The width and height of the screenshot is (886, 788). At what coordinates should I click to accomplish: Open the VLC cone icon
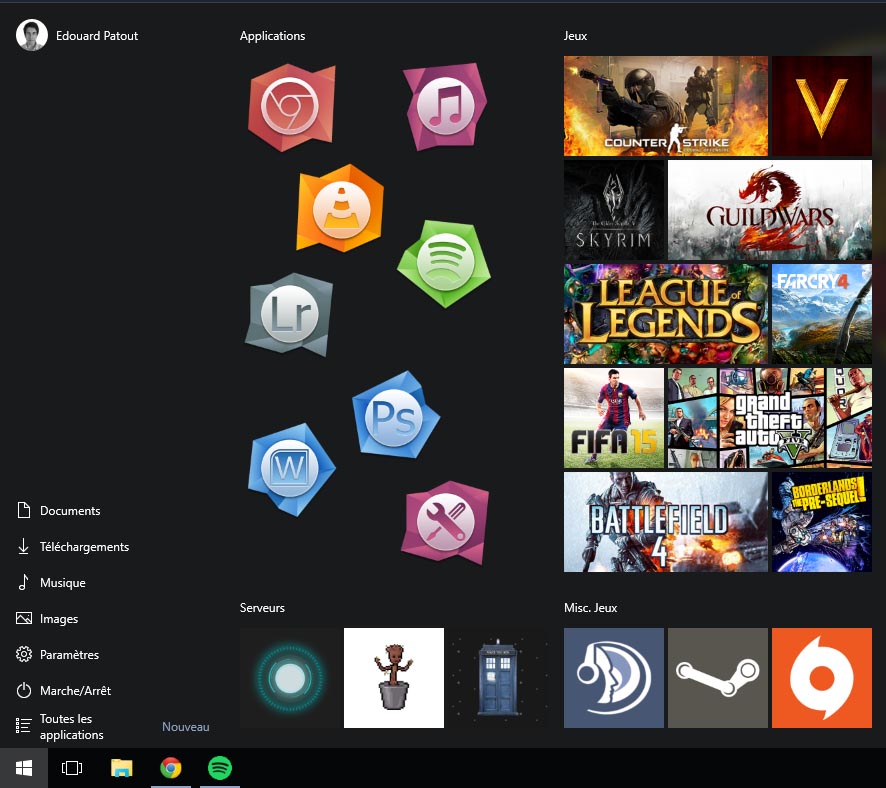click(340, 208)
